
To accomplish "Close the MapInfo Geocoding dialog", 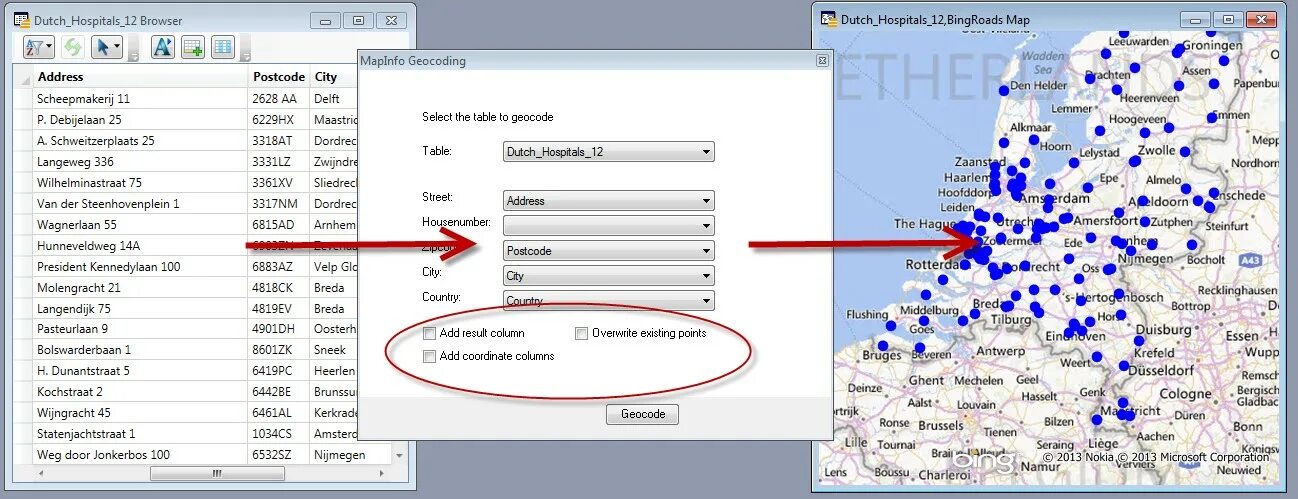I will 822,61.
